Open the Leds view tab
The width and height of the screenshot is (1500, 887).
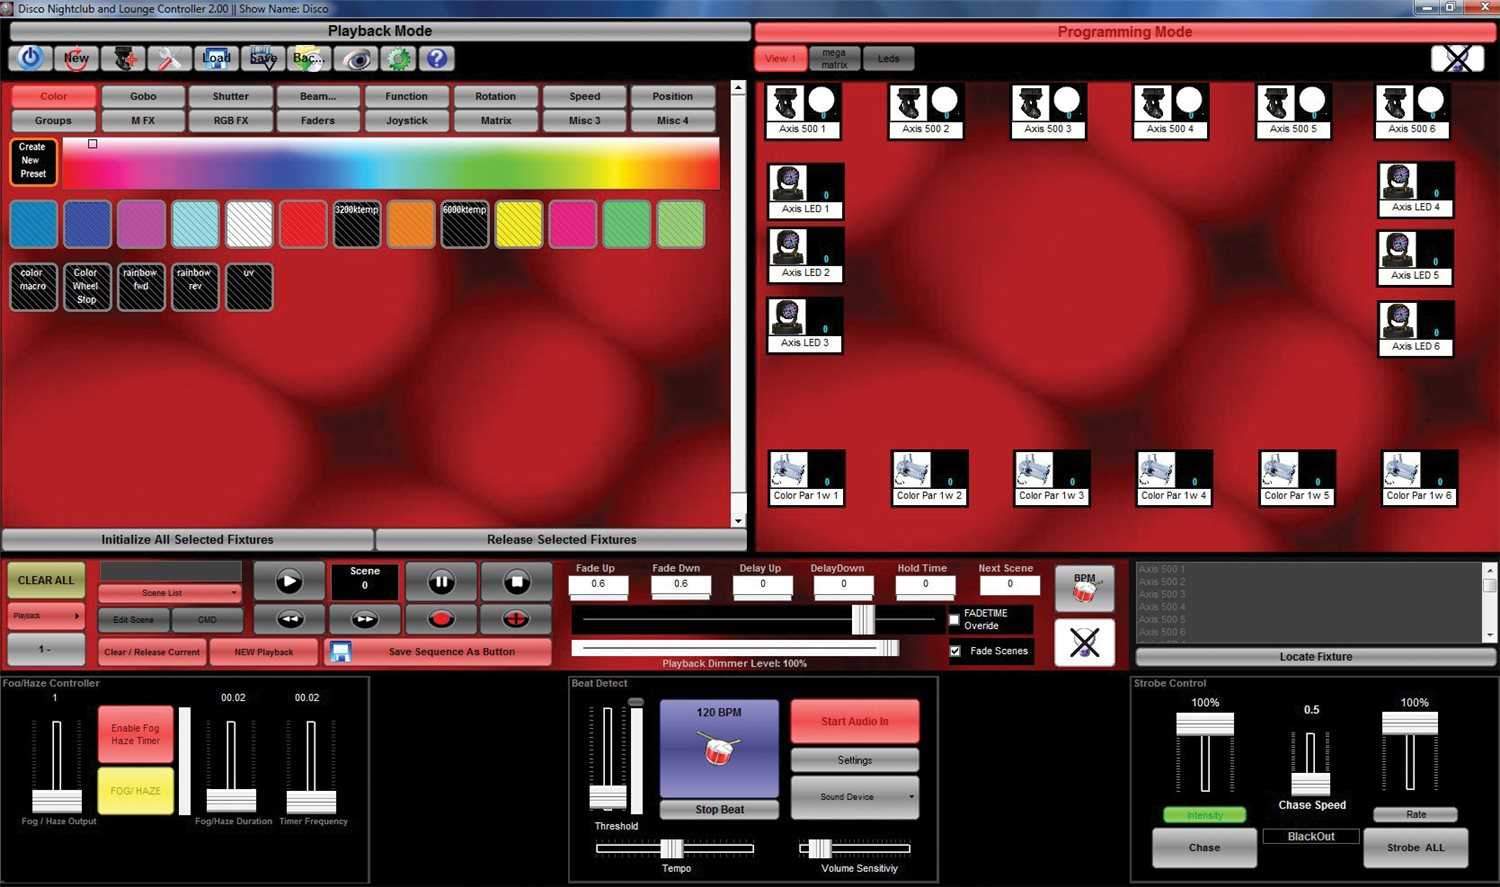point(888,59)
